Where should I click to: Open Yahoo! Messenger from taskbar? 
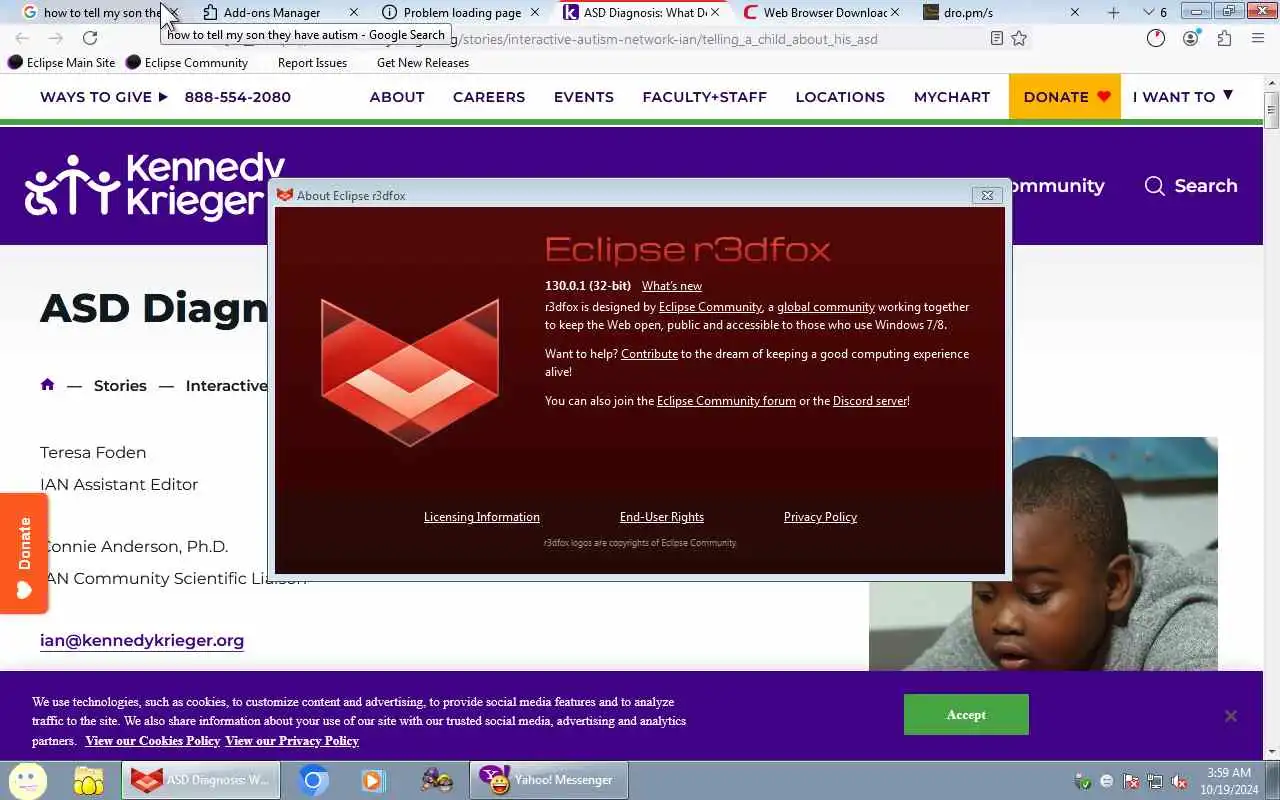tap(549, 780)
